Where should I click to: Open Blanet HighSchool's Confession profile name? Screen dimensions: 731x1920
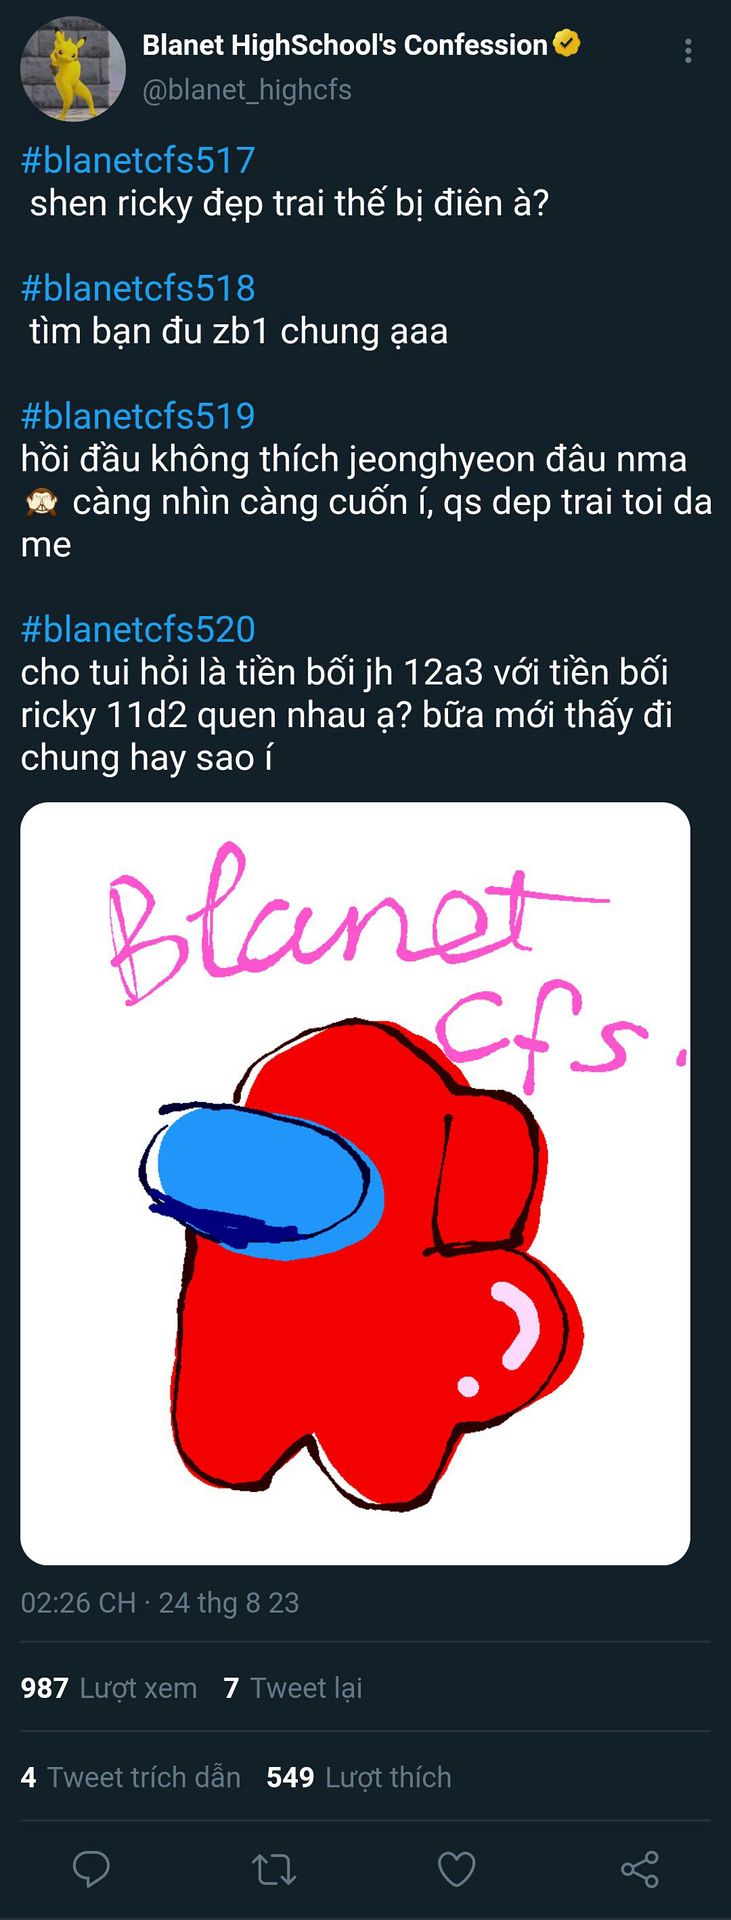345,45
